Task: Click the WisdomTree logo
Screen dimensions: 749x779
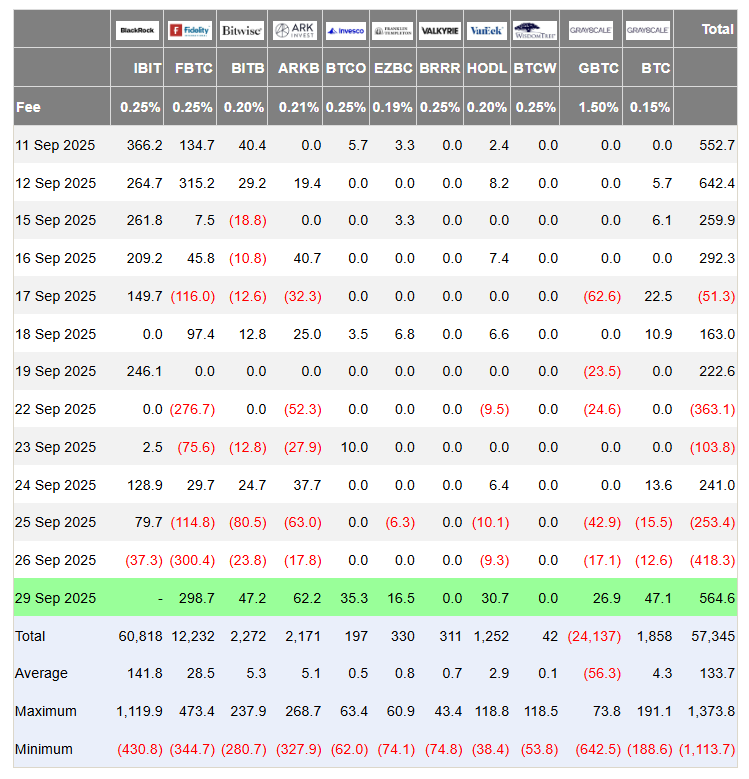Action: [535, 30]
